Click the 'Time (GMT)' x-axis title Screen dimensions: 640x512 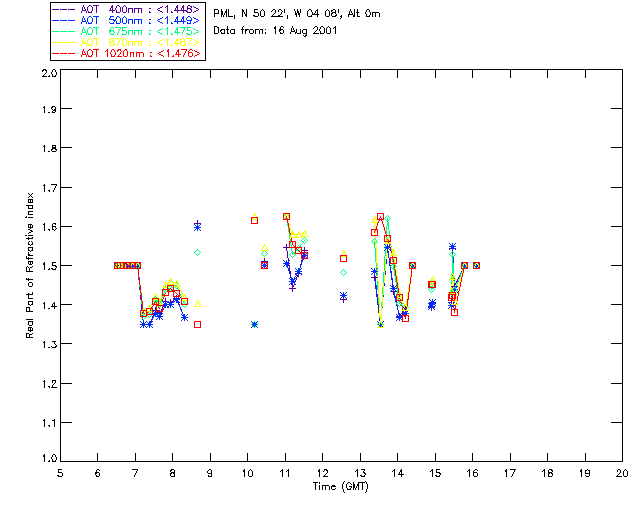(341, 487)
